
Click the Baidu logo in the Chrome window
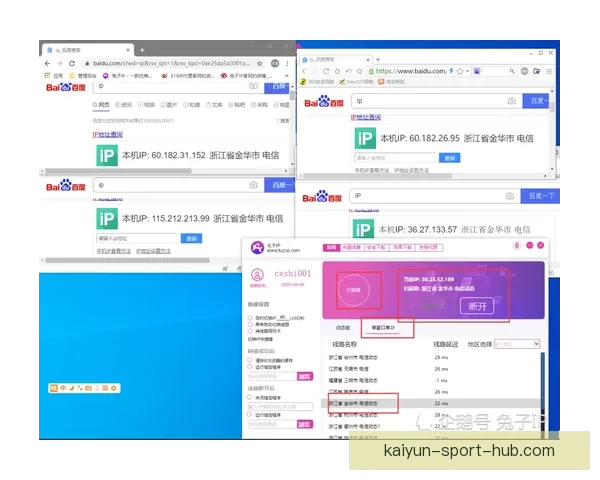66,87
